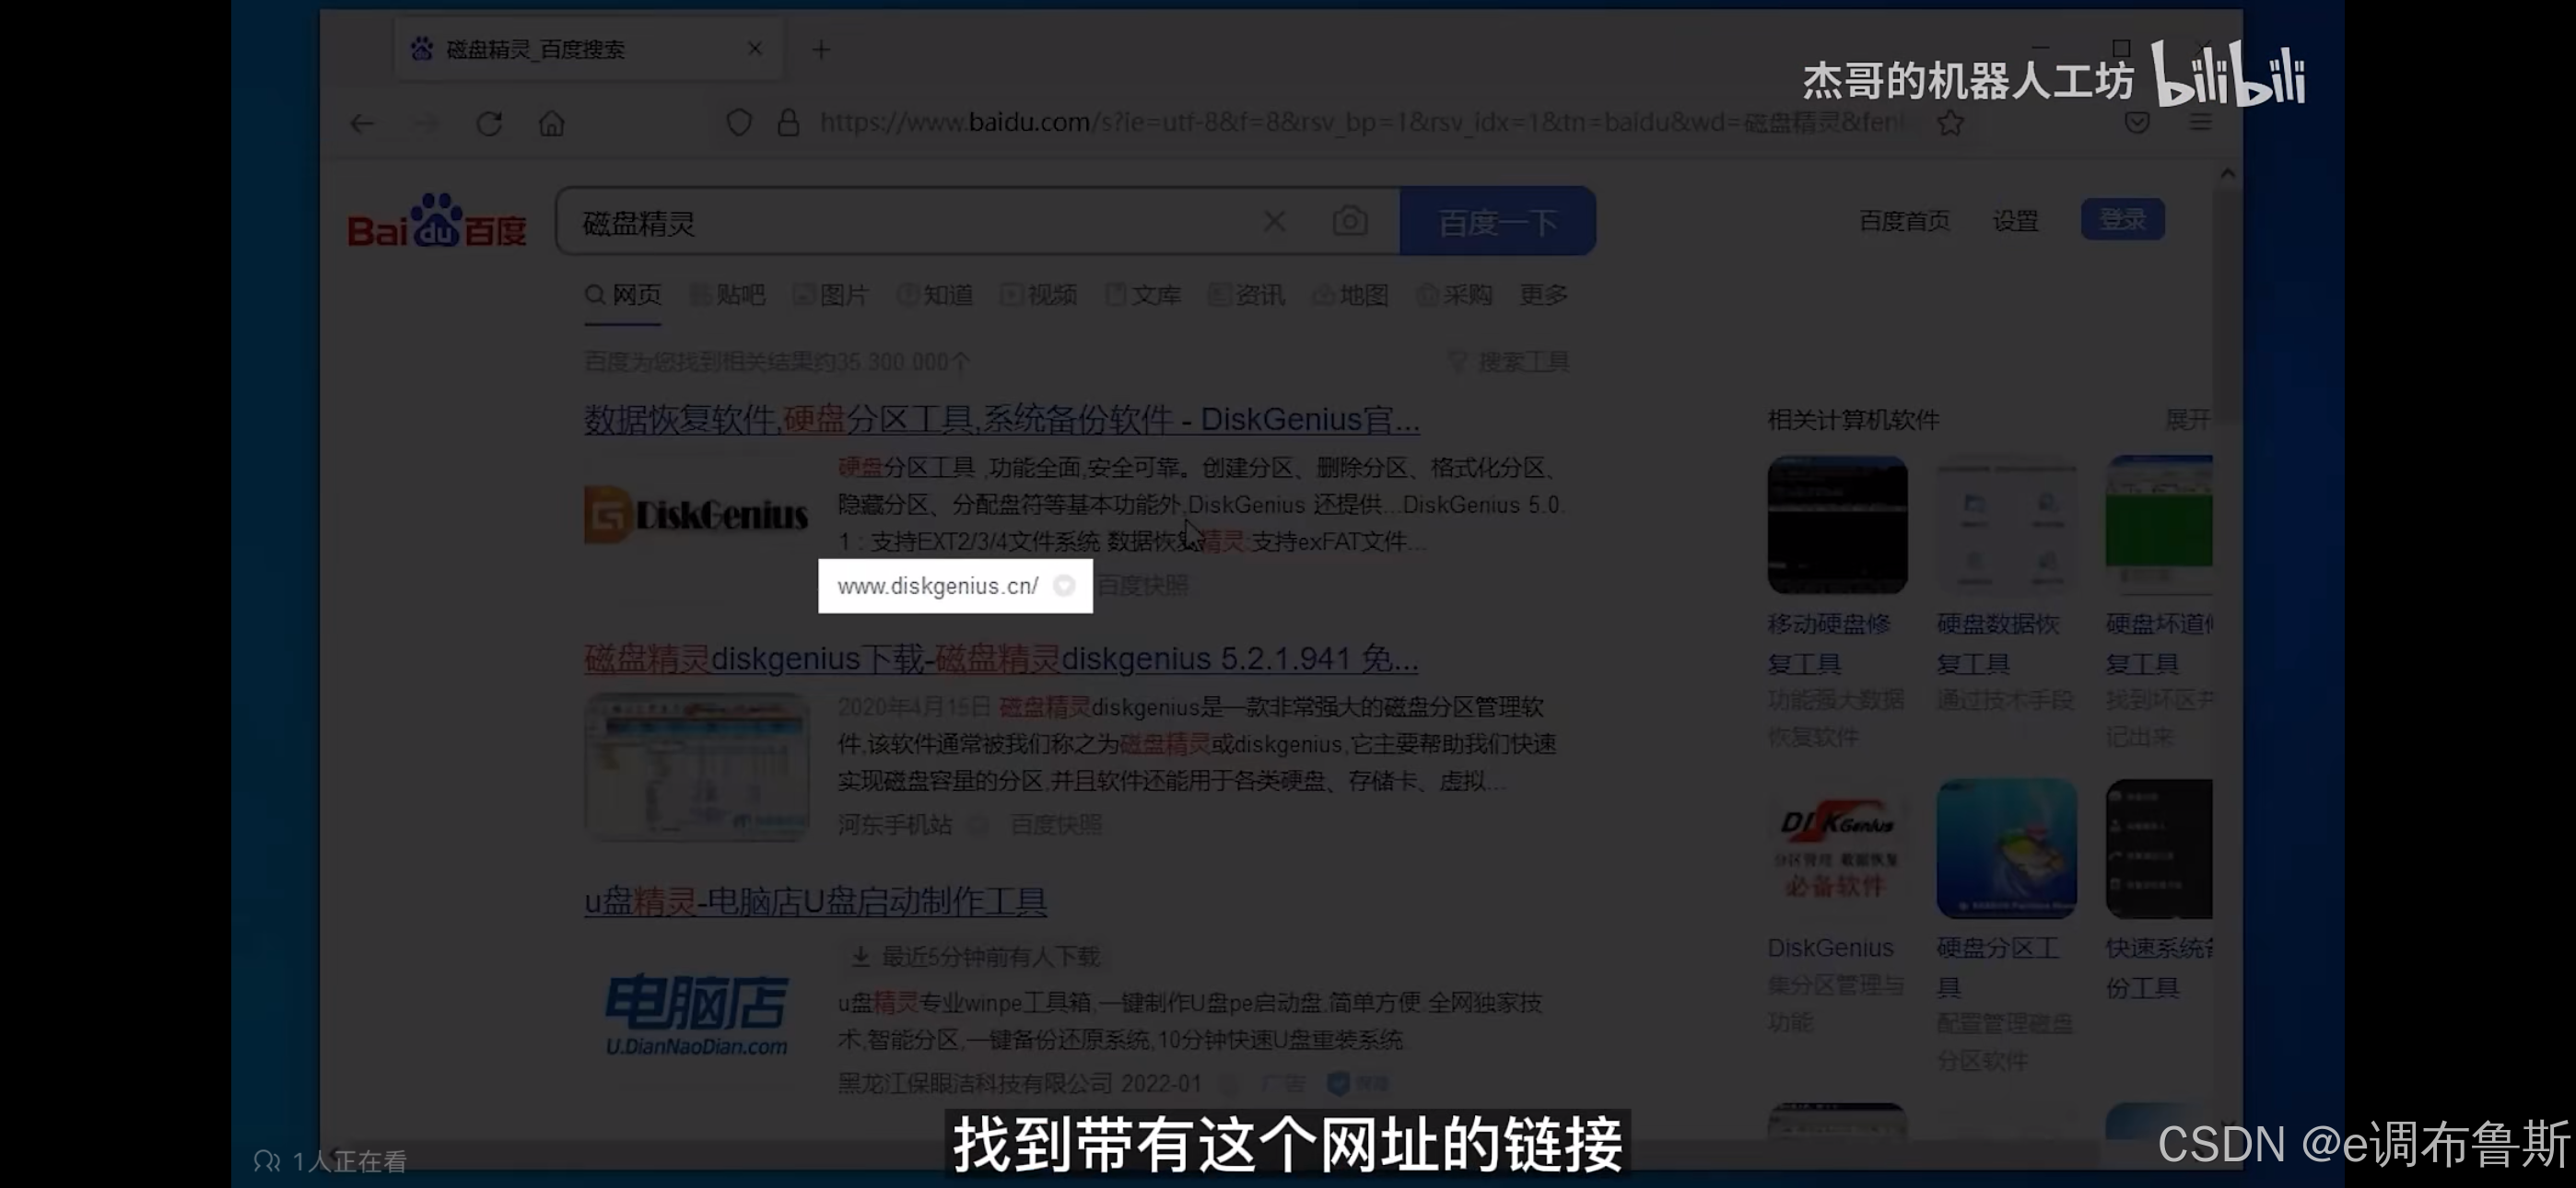The height and width of the screenshot is (1188, 2576).
Task: Click 移动硬盘修复工具 thumbnail
Action: [x=1837, y=524]
